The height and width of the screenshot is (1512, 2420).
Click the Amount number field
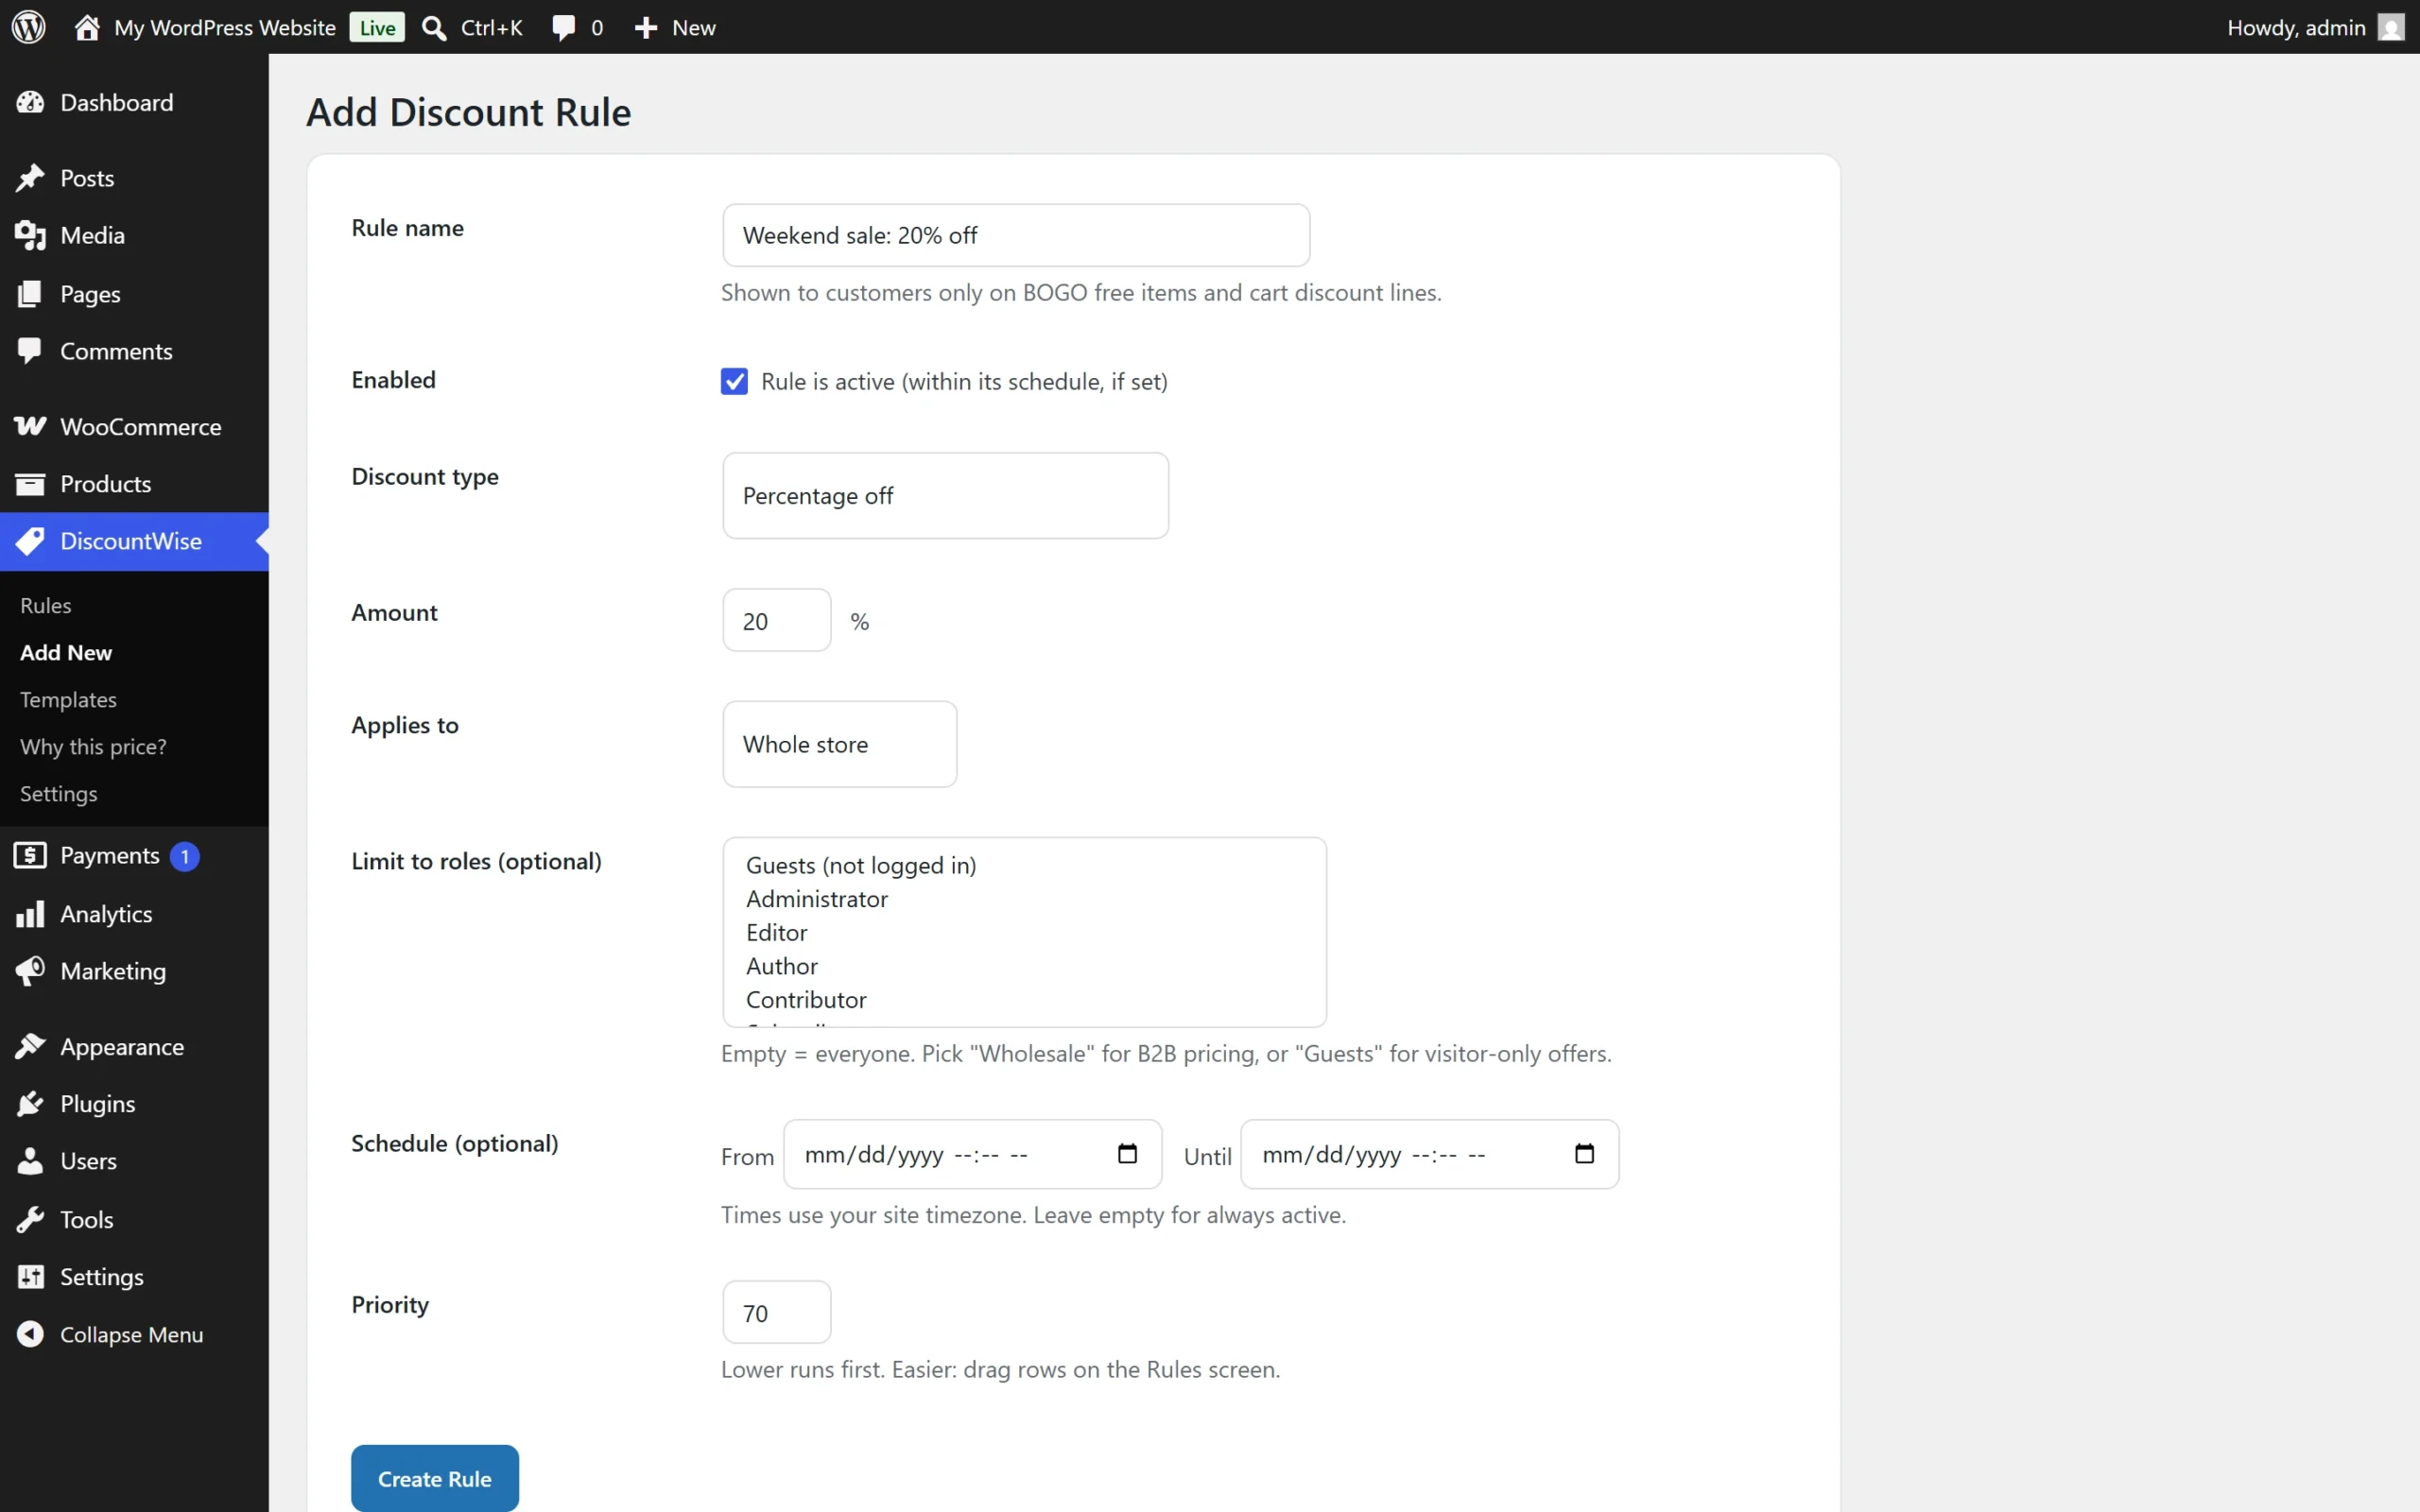click(x=776, y=620)
